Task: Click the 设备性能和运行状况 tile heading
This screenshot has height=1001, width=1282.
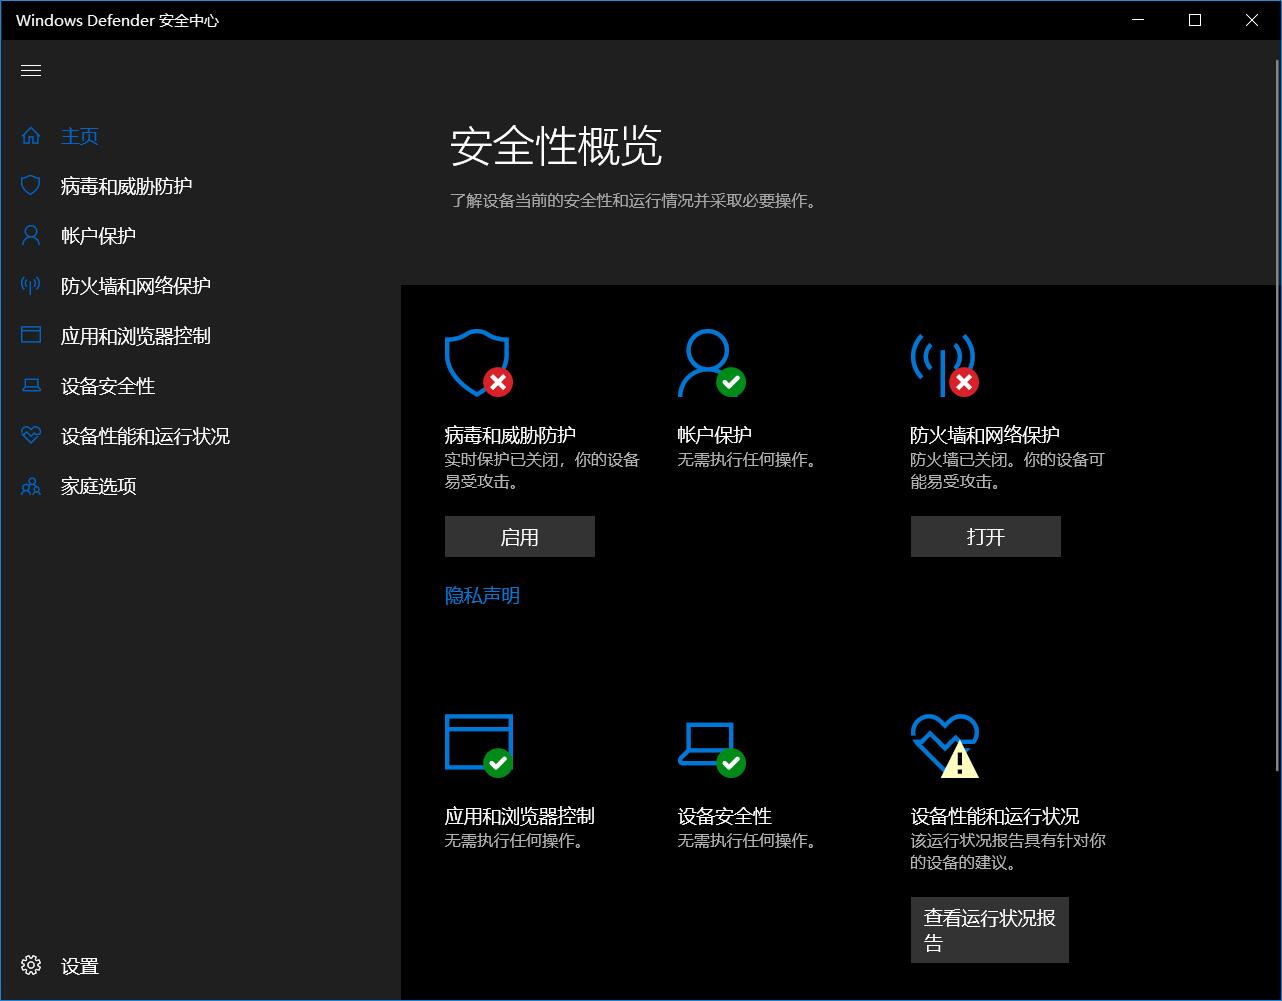Action: 995,816
